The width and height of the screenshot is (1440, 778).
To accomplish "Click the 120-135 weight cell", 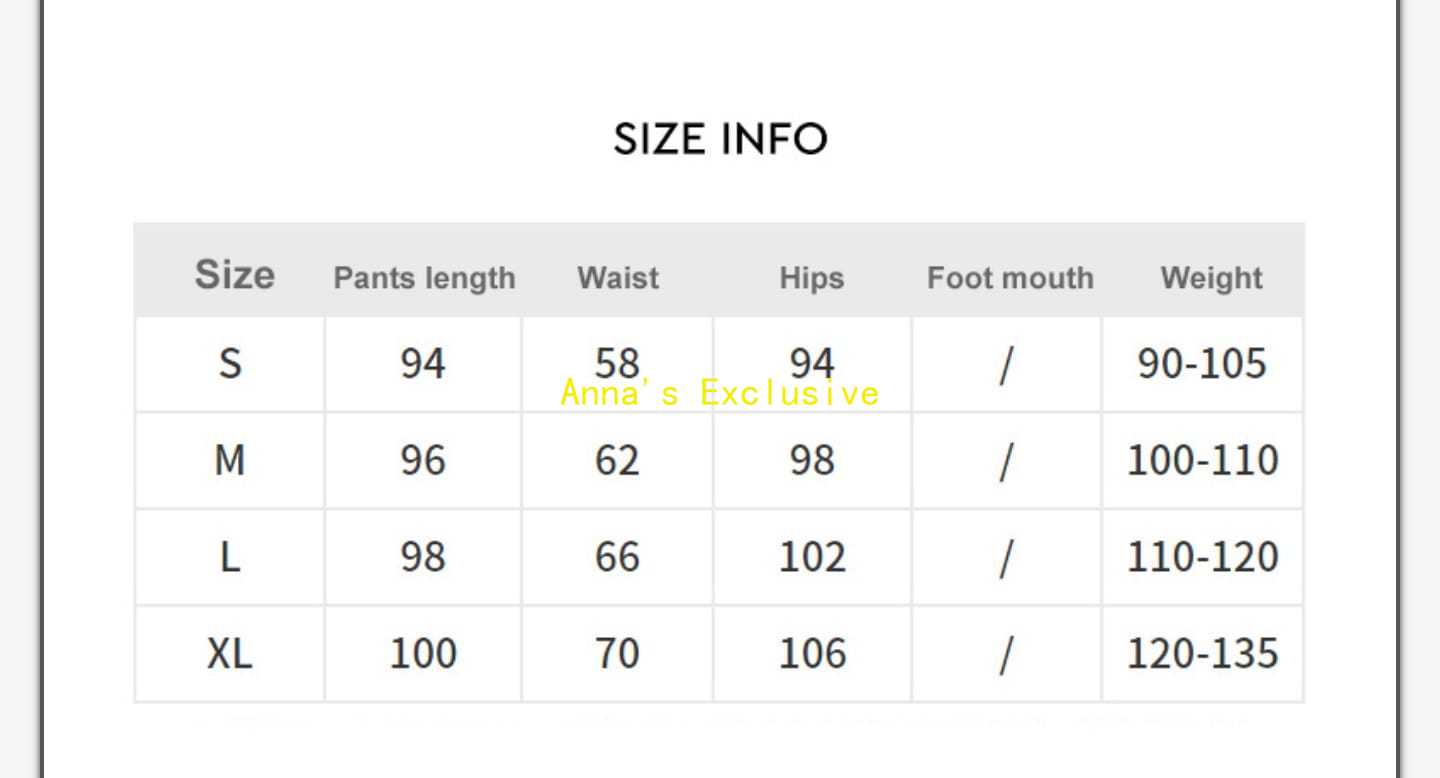I will point(1202,654).
